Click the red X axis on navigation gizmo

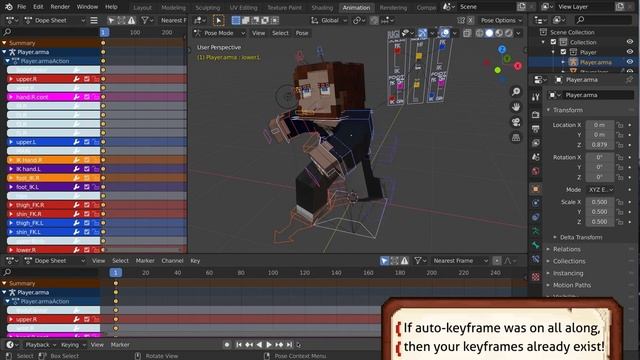click(518, 66)
